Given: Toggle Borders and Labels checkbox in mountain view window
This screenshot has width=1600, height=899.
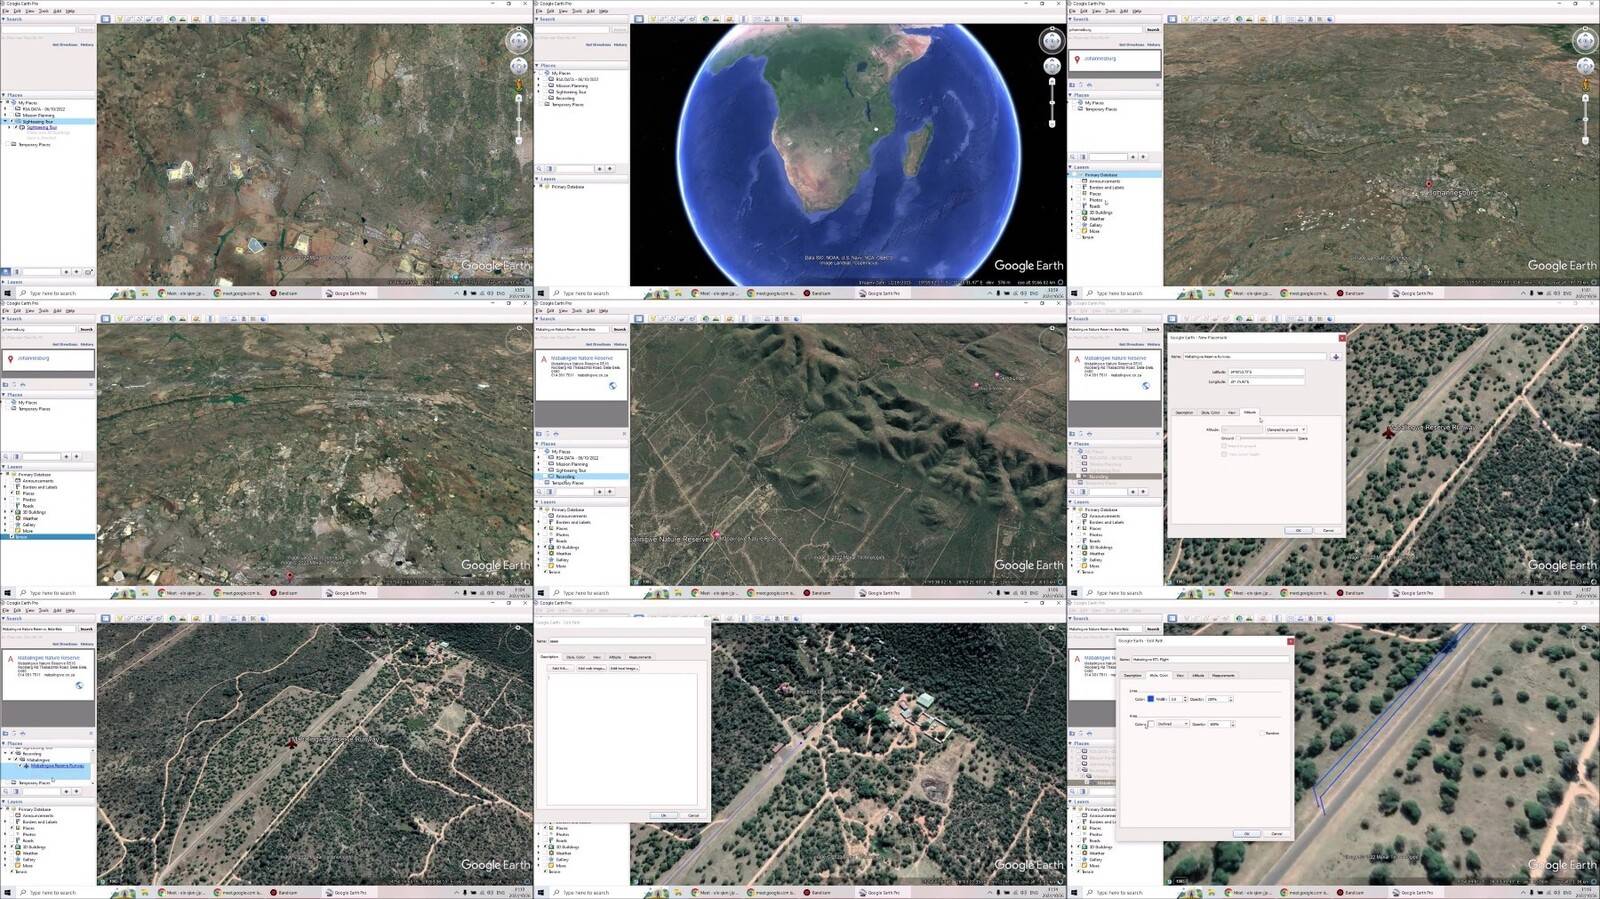Looking at the screenshot, I should coord(545,522).
